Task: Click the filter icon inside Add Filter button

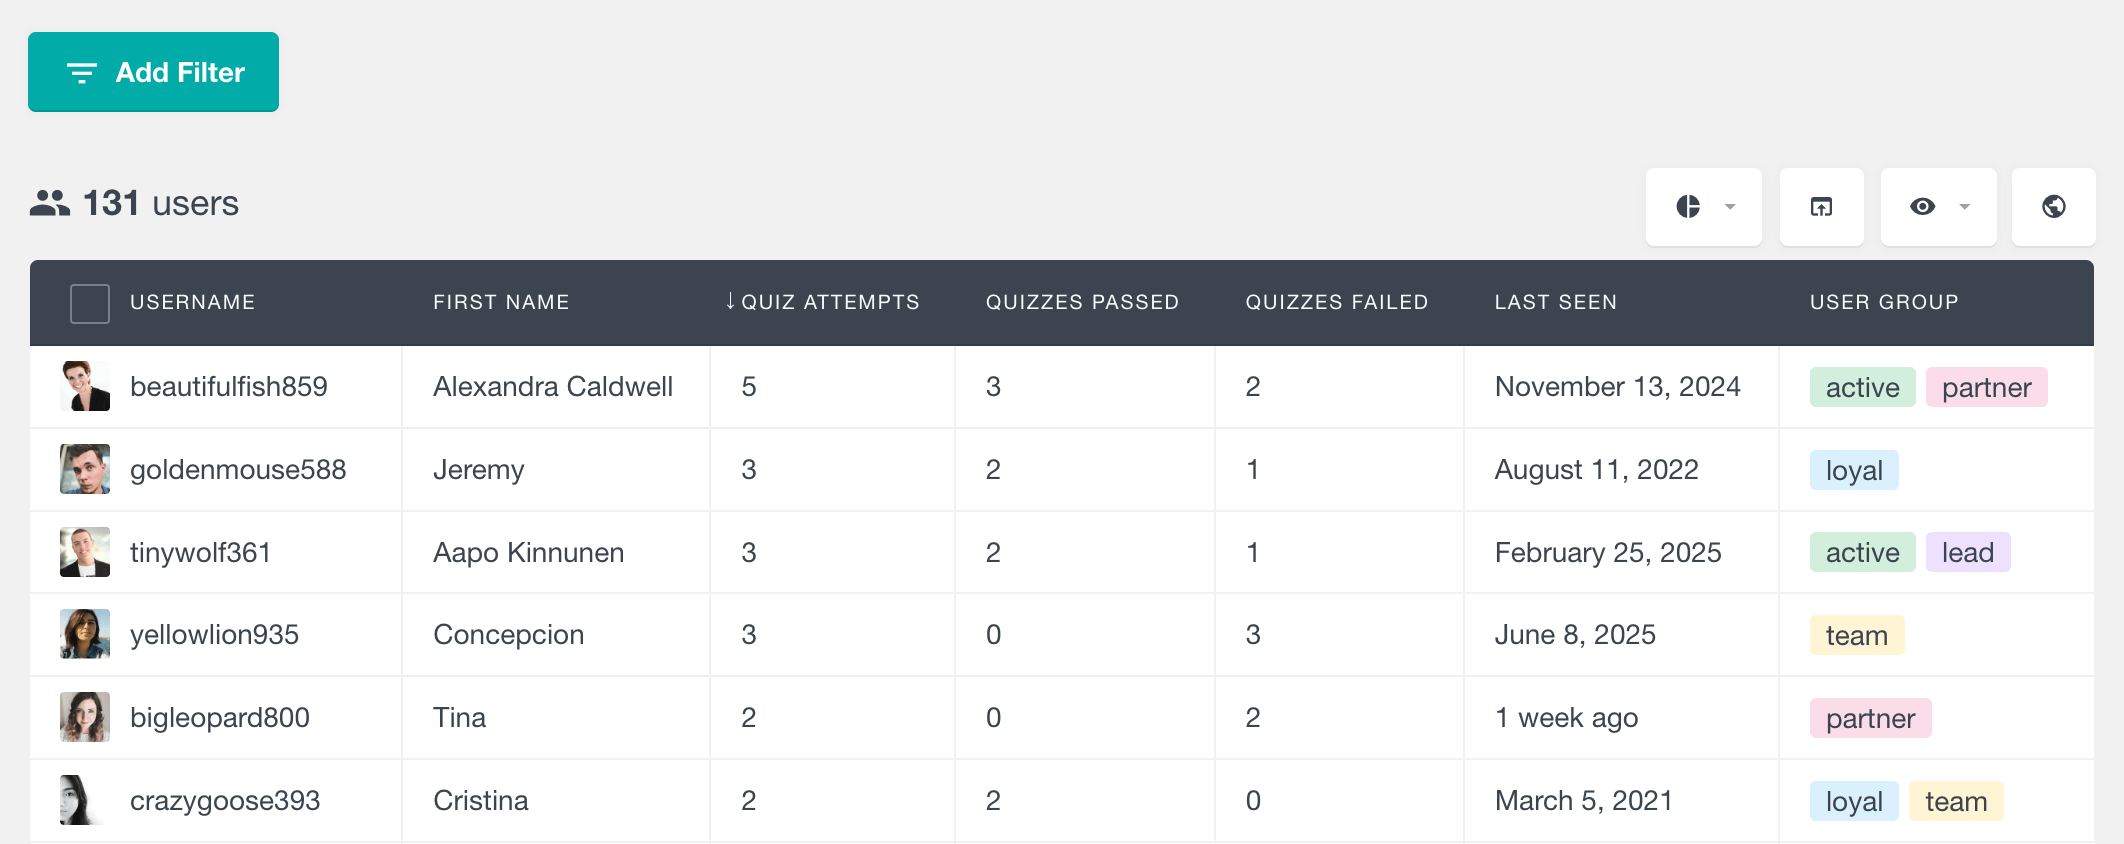Action: click(81, 71)
